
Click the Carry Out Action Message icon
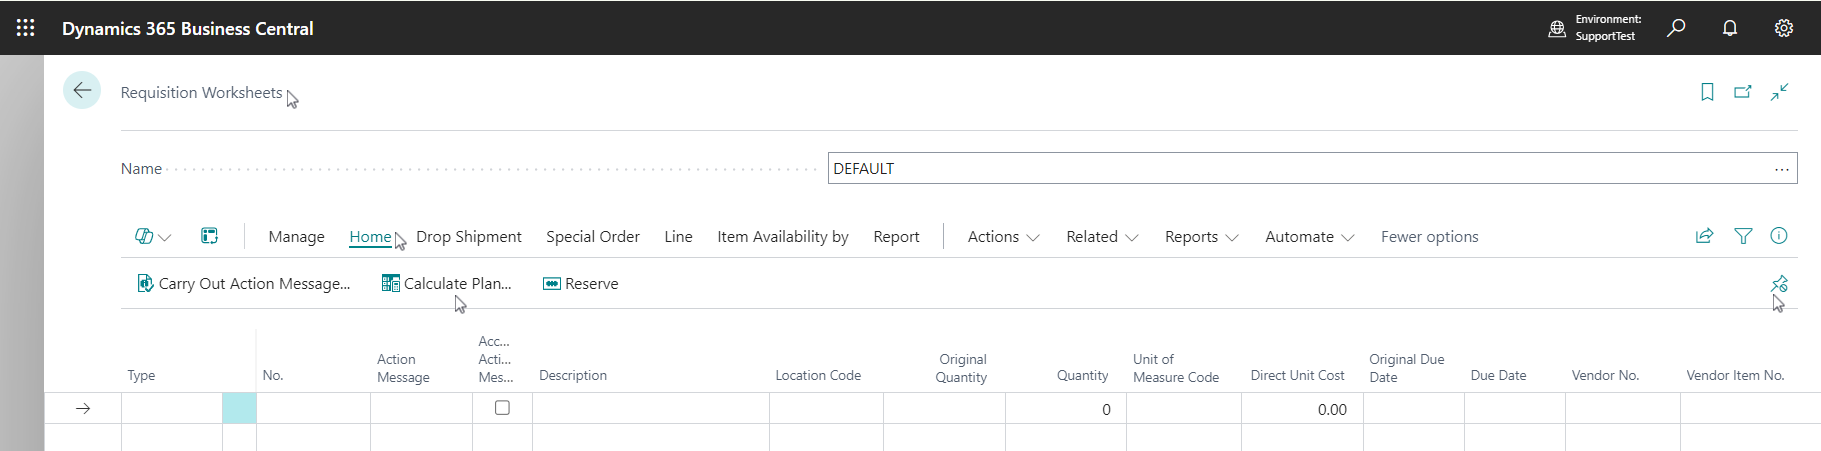[145, 284]
